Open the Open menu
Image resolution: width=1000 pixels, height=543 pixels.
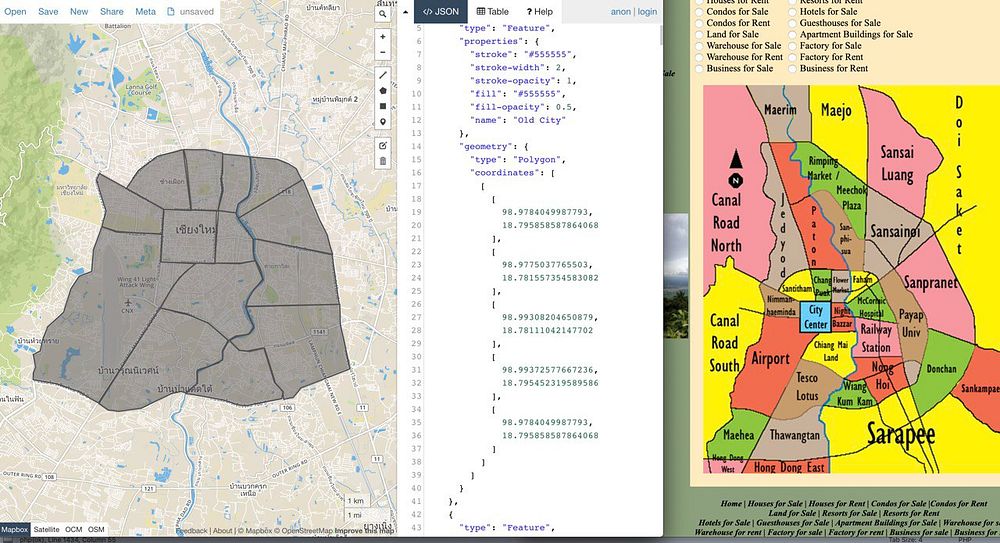tap(15, 11)
